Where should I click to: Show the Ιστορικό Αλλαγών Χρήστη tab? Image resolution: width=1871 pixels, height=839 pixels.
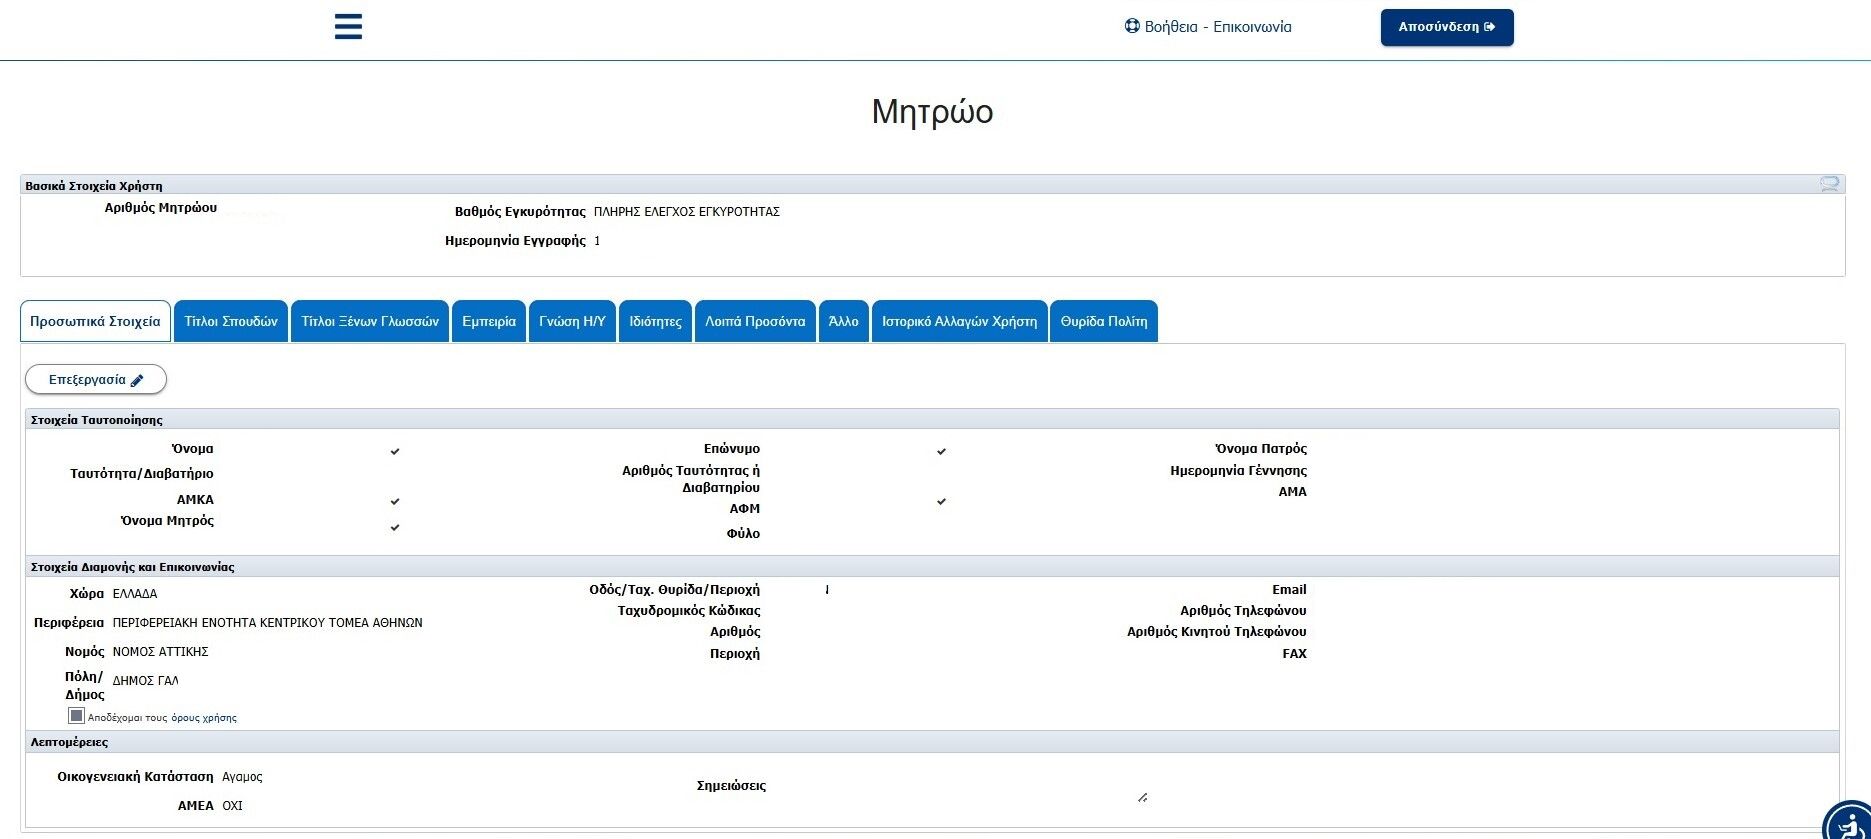tap(959, 322)
